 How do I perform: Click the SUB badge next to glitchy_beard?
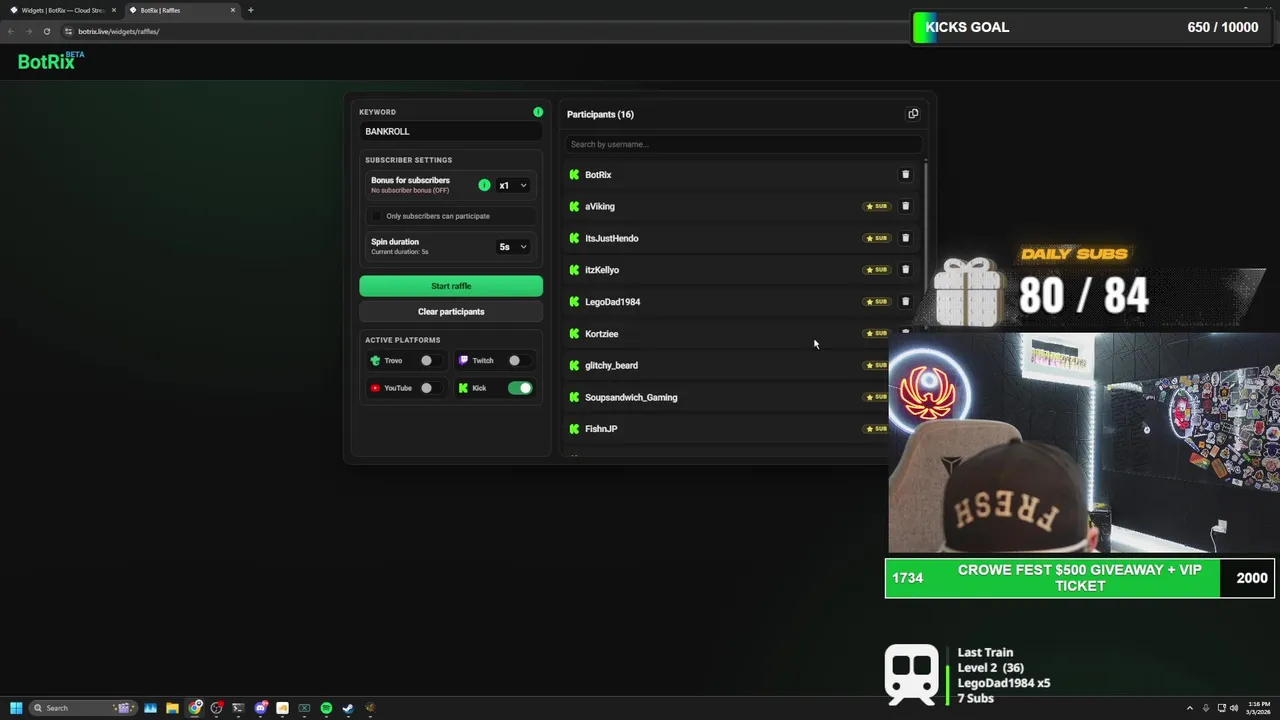(x=877, y=365)
